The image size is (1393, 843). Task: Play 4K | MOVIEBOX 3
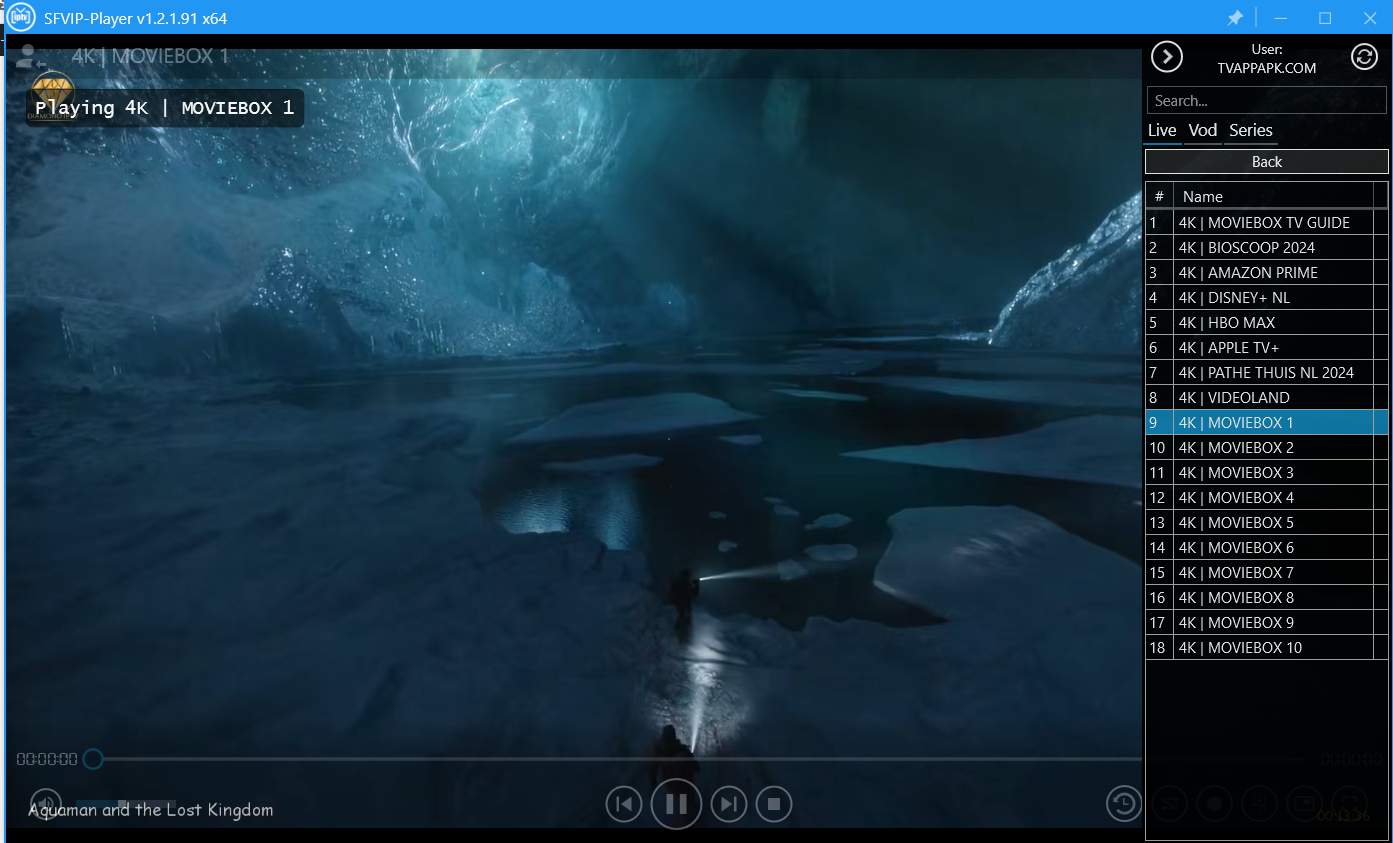[x=1266, y=472]
